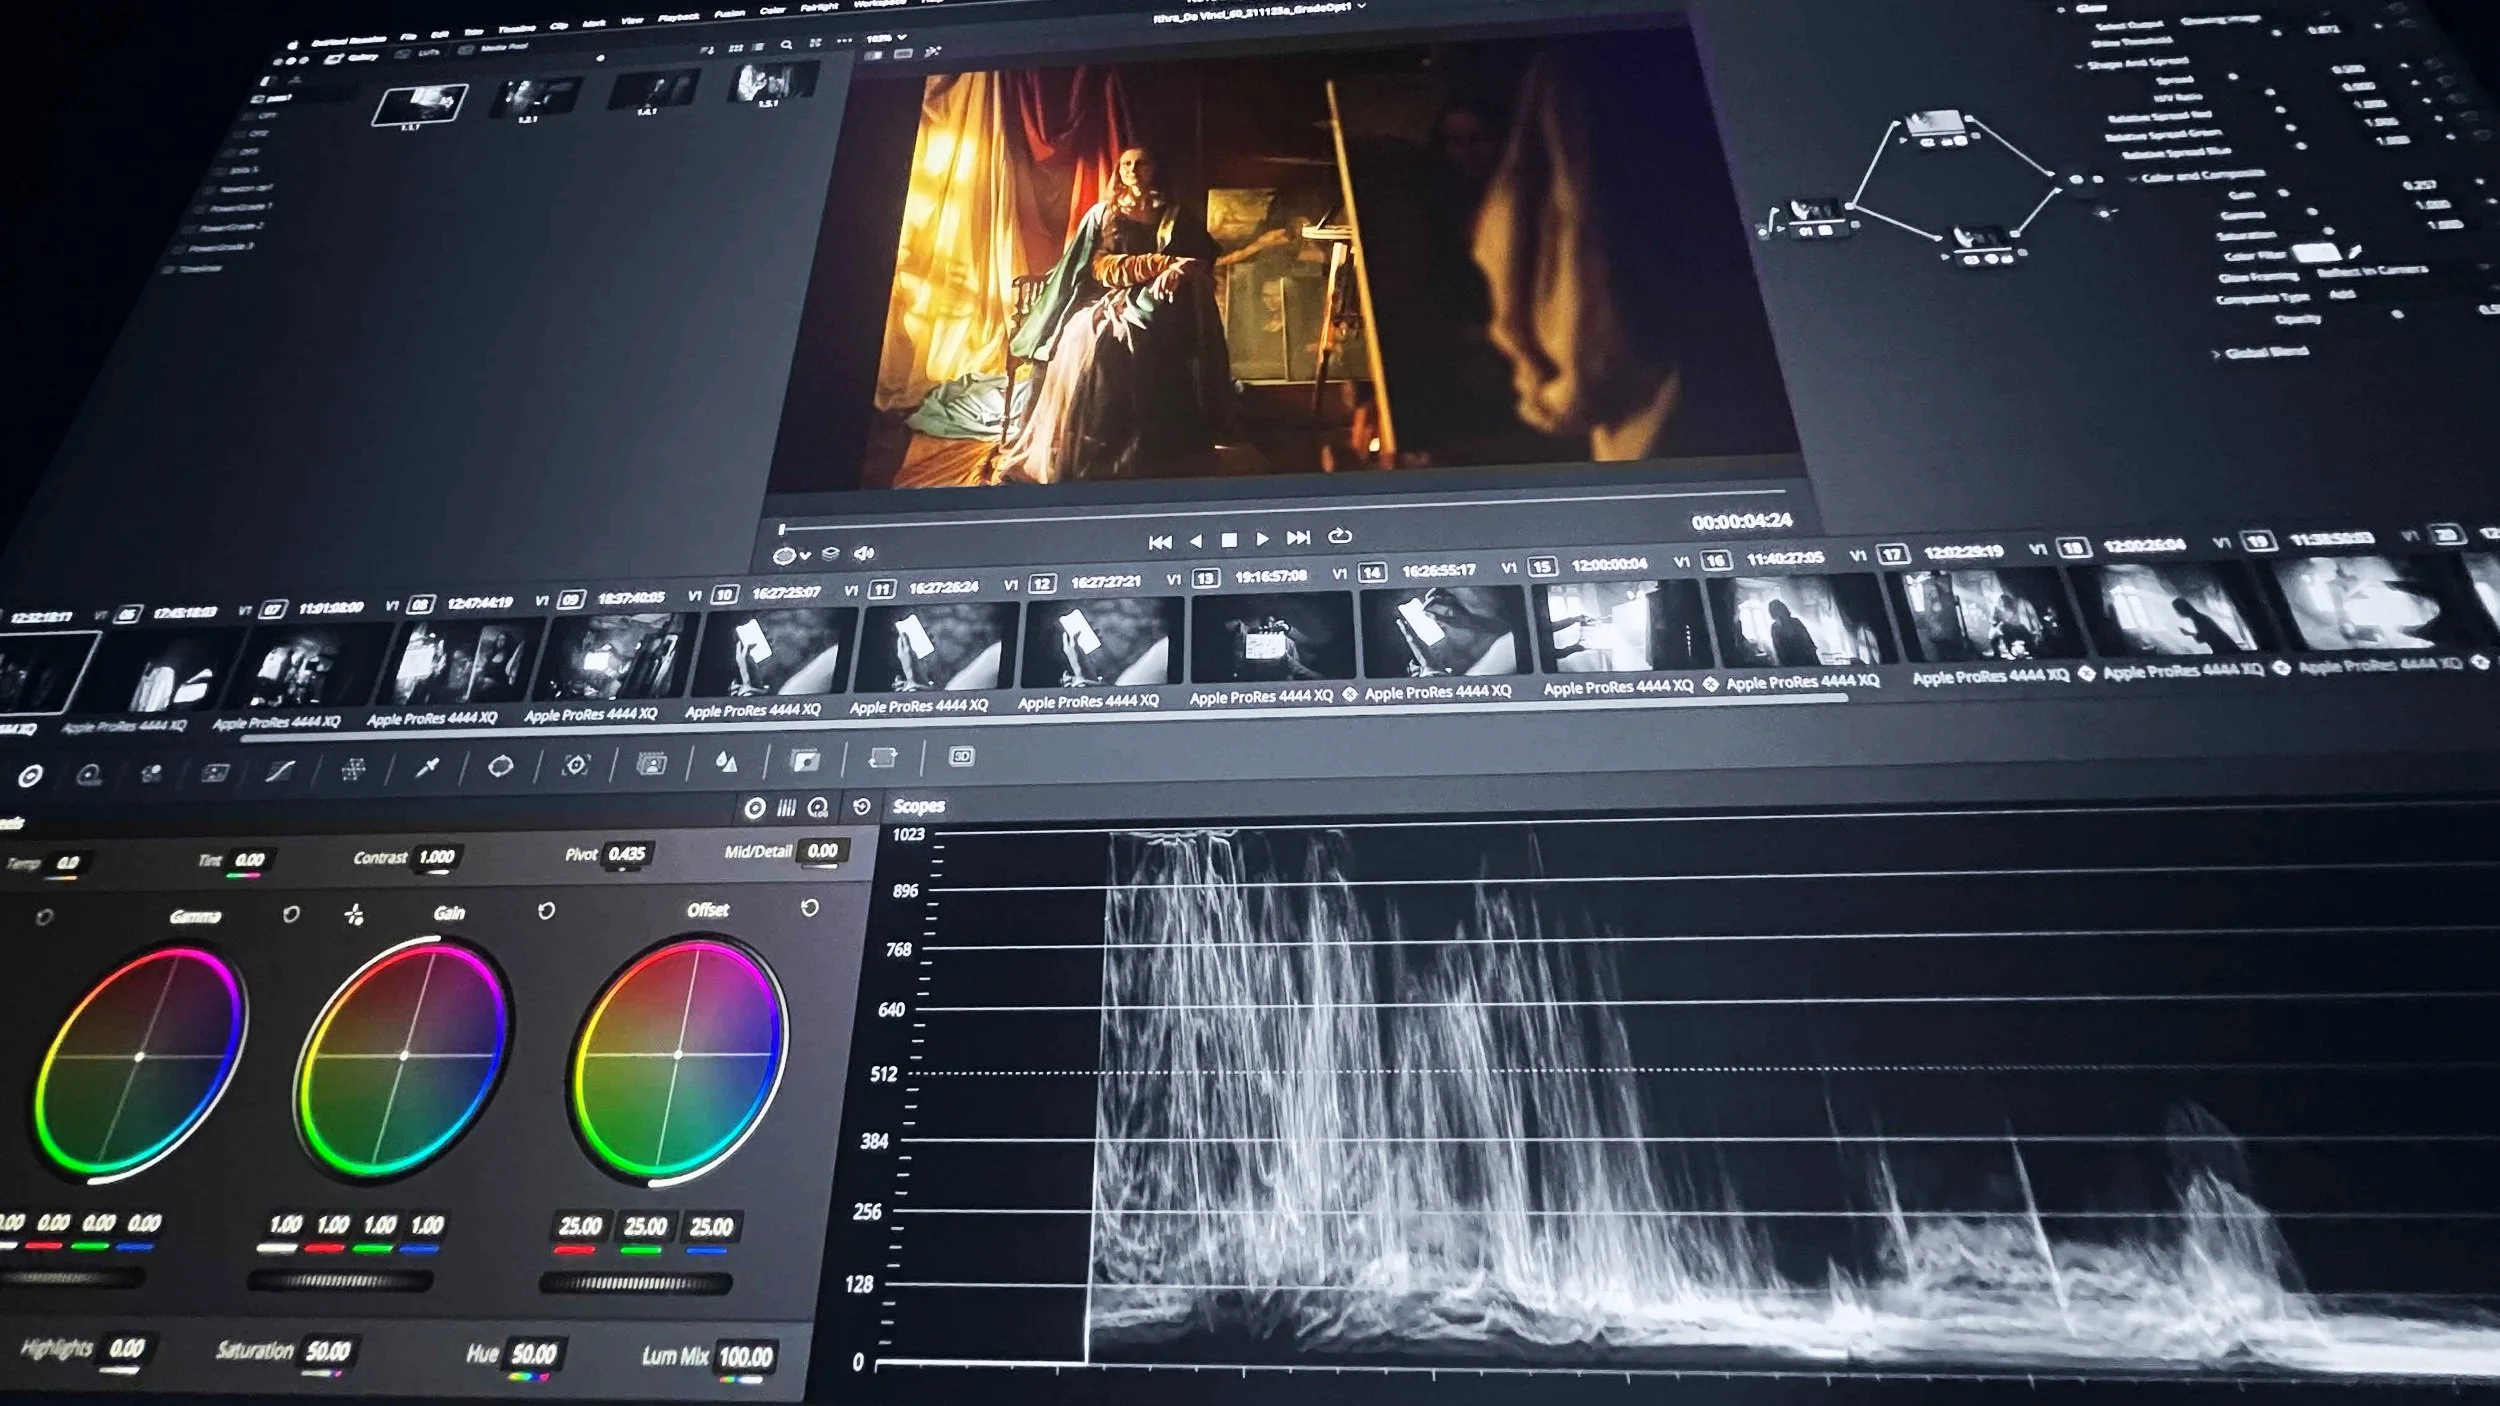Open the Blur and Sharpen palette
The width and height of the screenshot is (2500, 1406).
point(727,762)
